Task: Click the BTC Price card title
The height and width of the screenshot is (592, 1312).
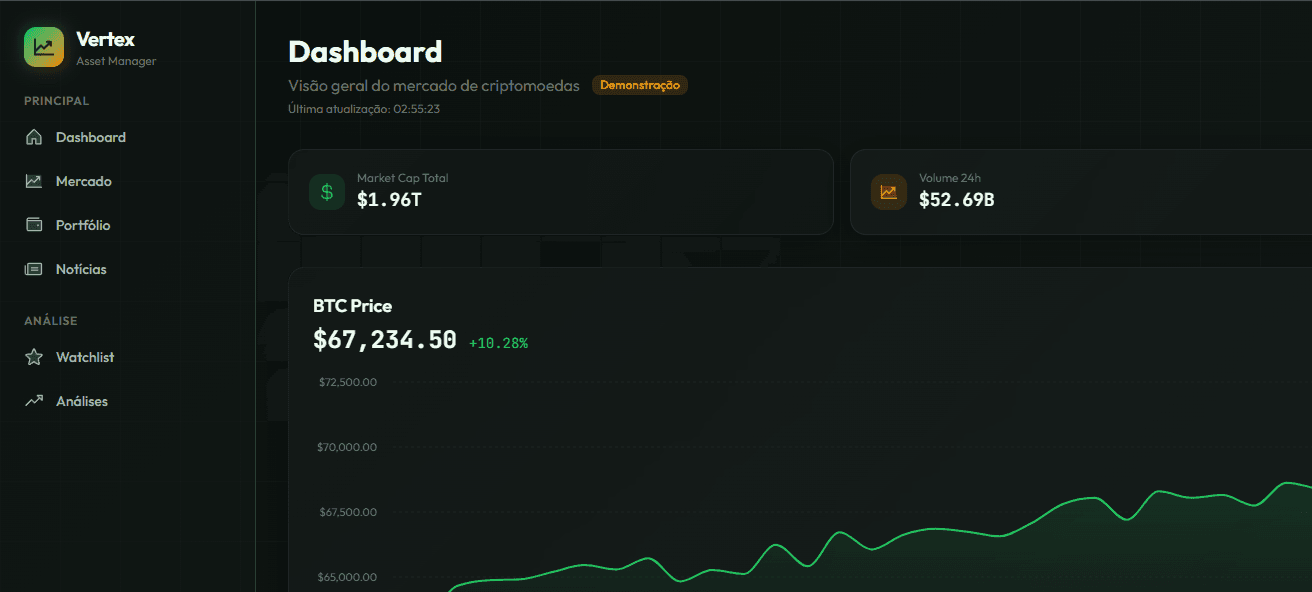Action: coord(351,306)
